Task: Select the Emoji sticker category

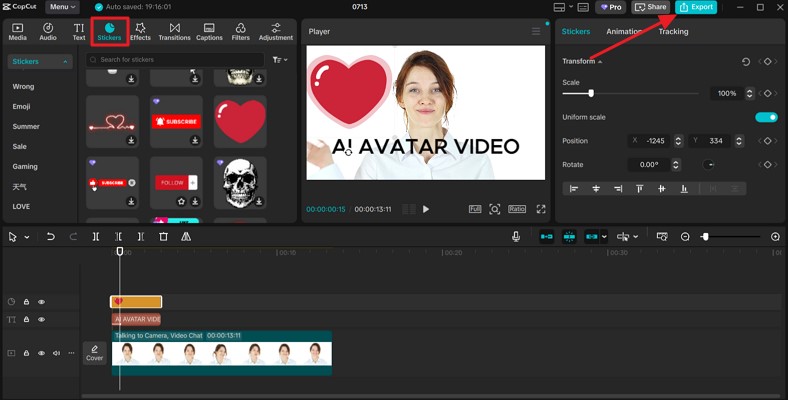Action: click(22, 107)
